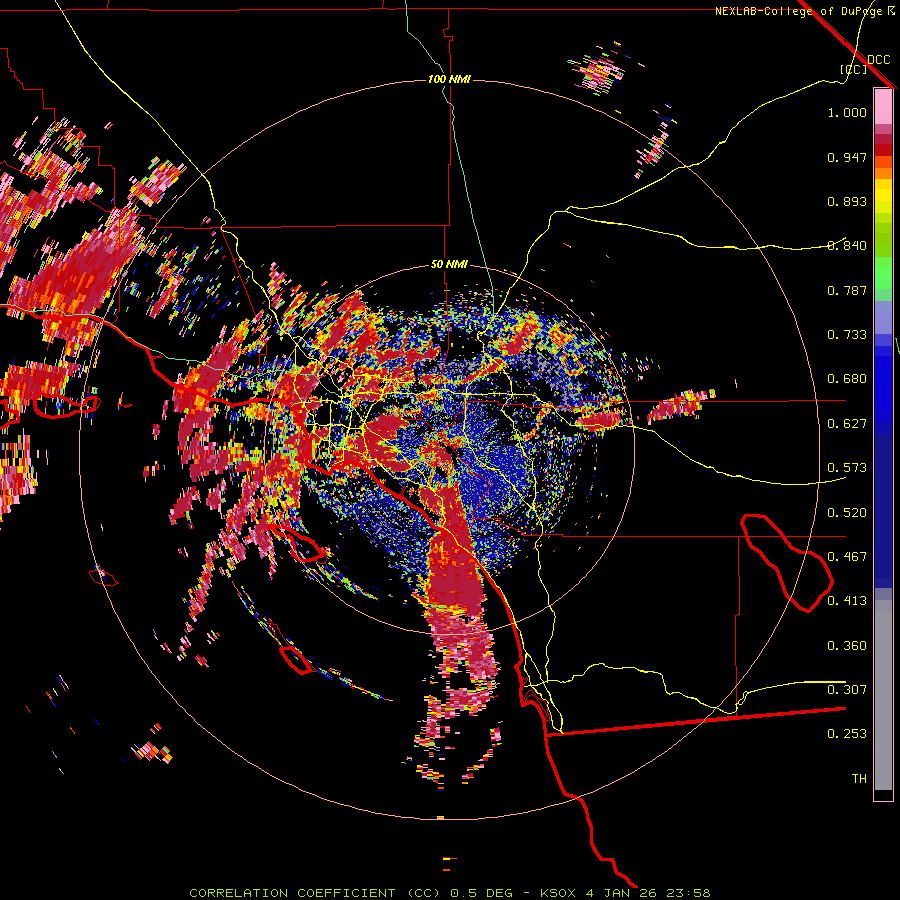Image resolution: width=900 pixels, height=900 pixels.
Task: Click the 0.893 scale value
Action: 847,201
